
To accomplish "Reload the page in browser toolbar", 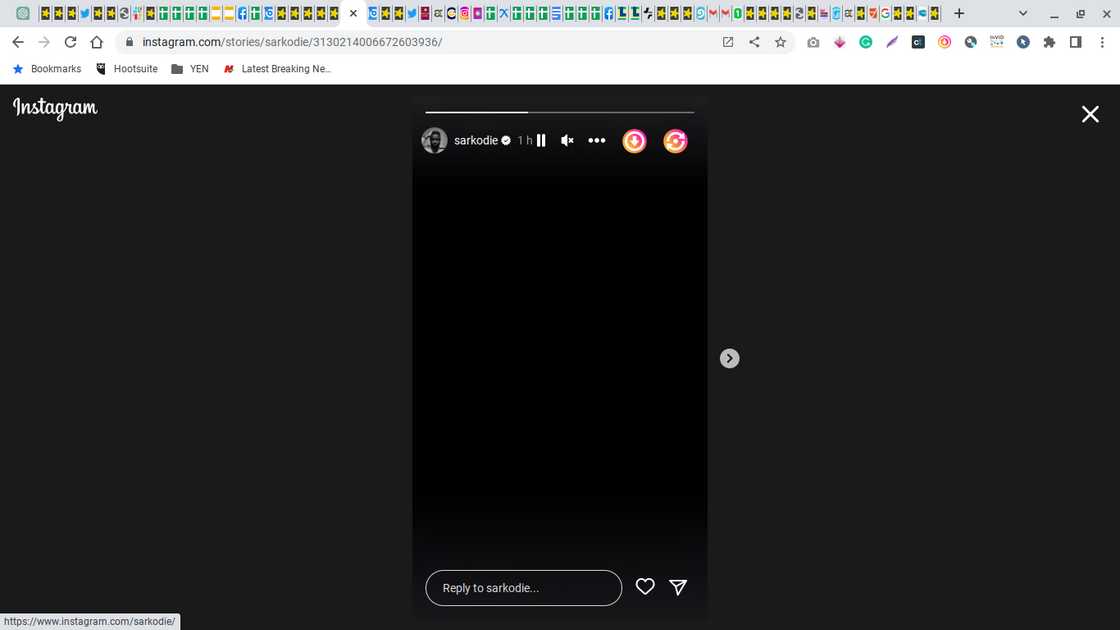I will click(70, 42).
